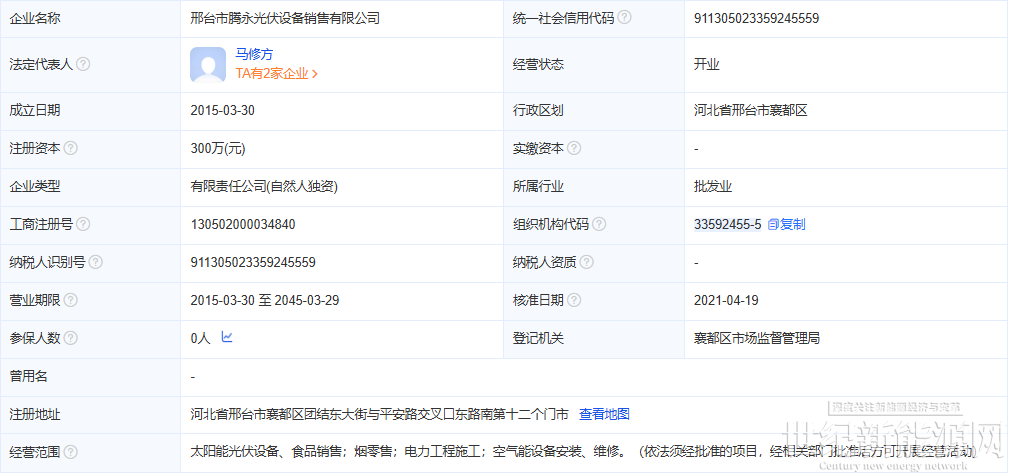Image resolution: width=1013 pixels, height=476 pixels.
Task: Show the tooltip icon for 注册资本
Action: tap(70, 148)
